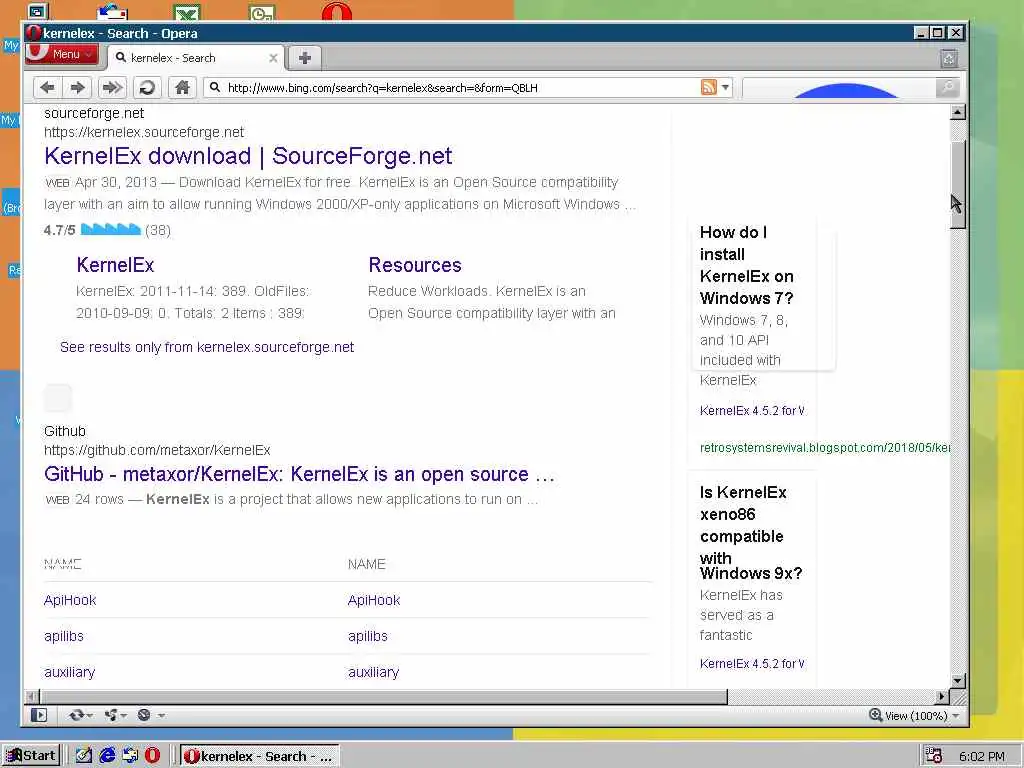This screenshot has height=768, width=1024.
Task: Click the Task Scheduler tray icon
Action: (934, 756)
